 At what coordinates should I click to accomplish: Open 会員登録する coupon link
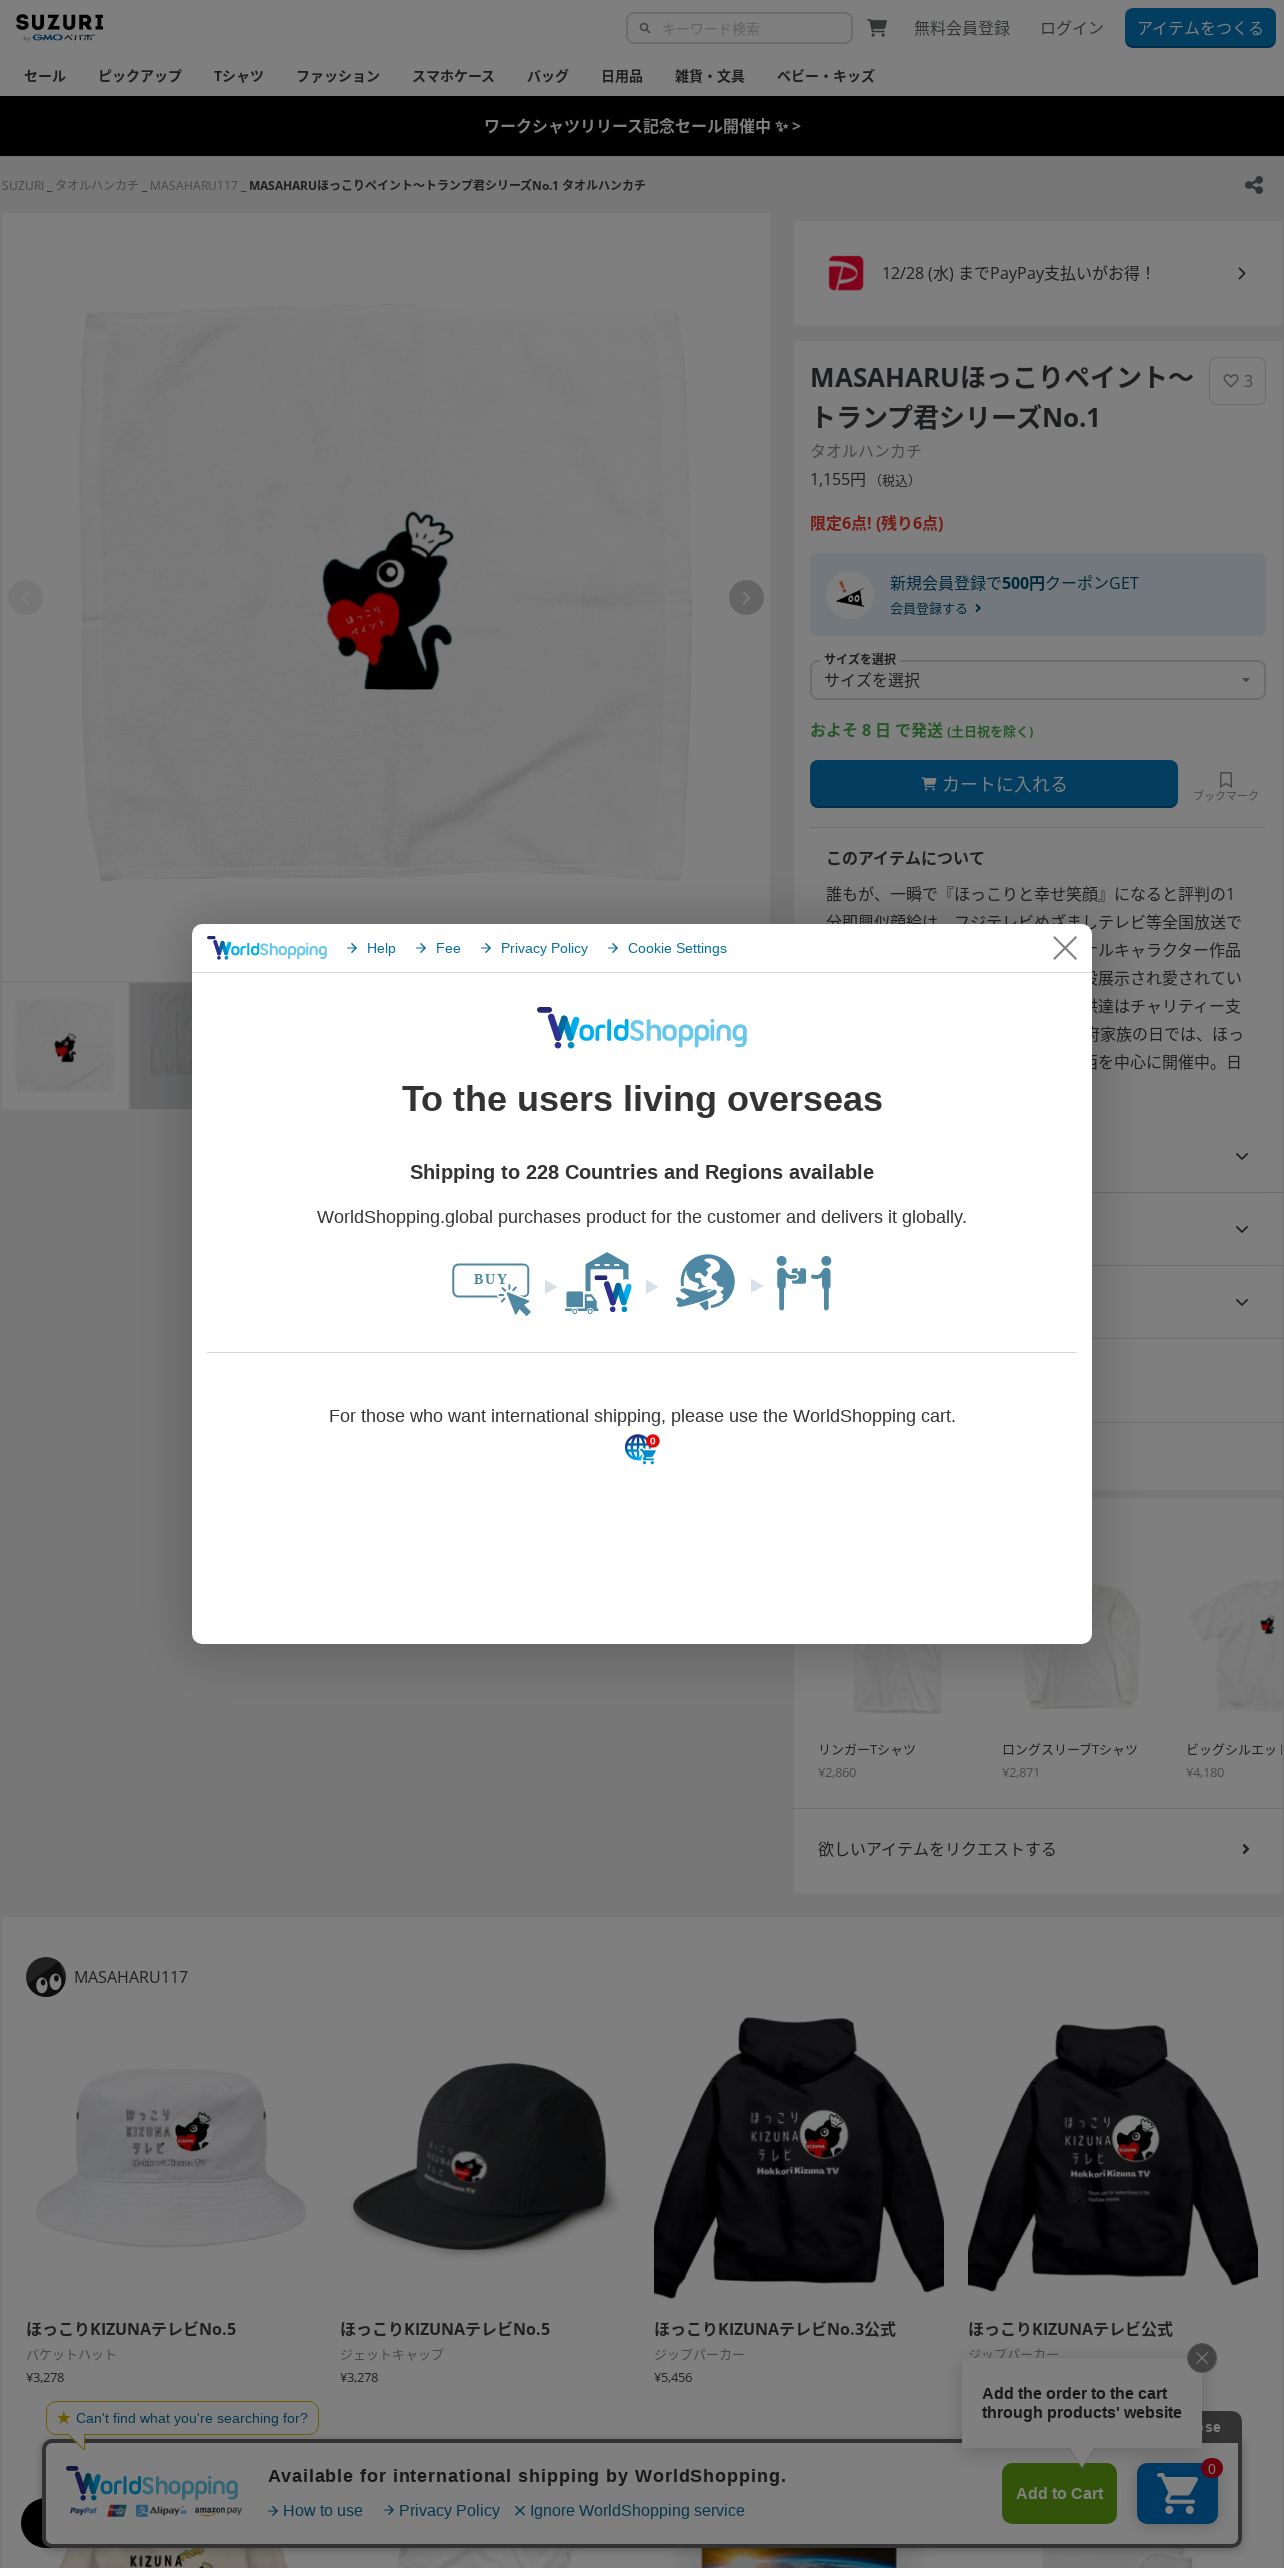(936, 608)
